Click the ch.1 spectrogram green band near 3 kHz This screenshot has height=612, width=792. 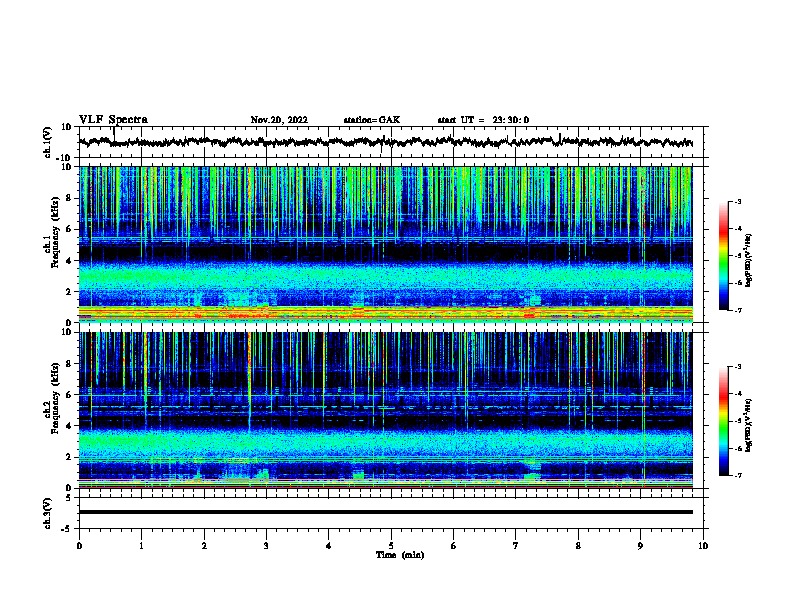[x=385, y=277]
